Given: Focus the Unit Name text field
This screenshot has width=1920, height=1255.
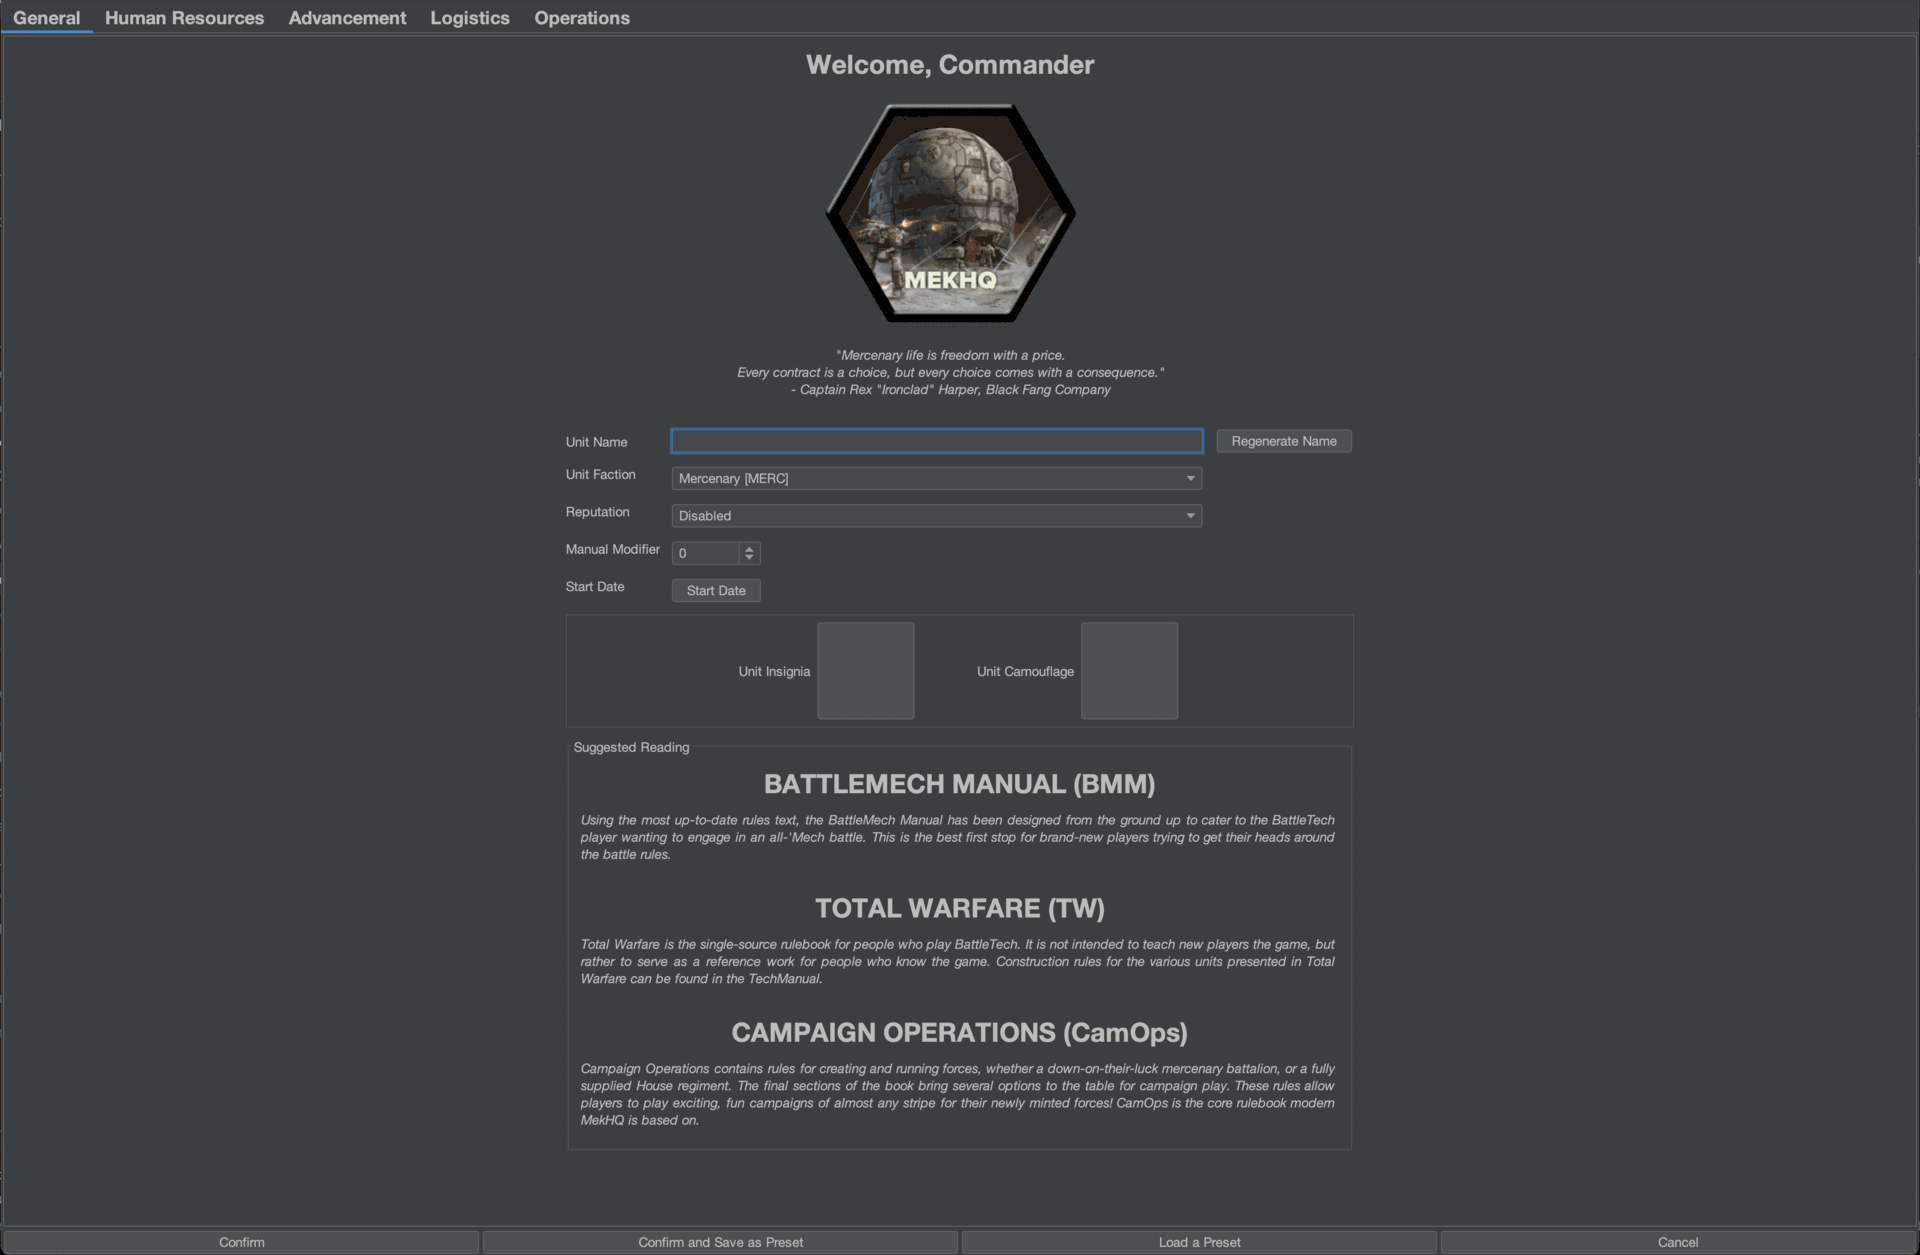Looking at the screenshot, I should [x=937, y=441].
